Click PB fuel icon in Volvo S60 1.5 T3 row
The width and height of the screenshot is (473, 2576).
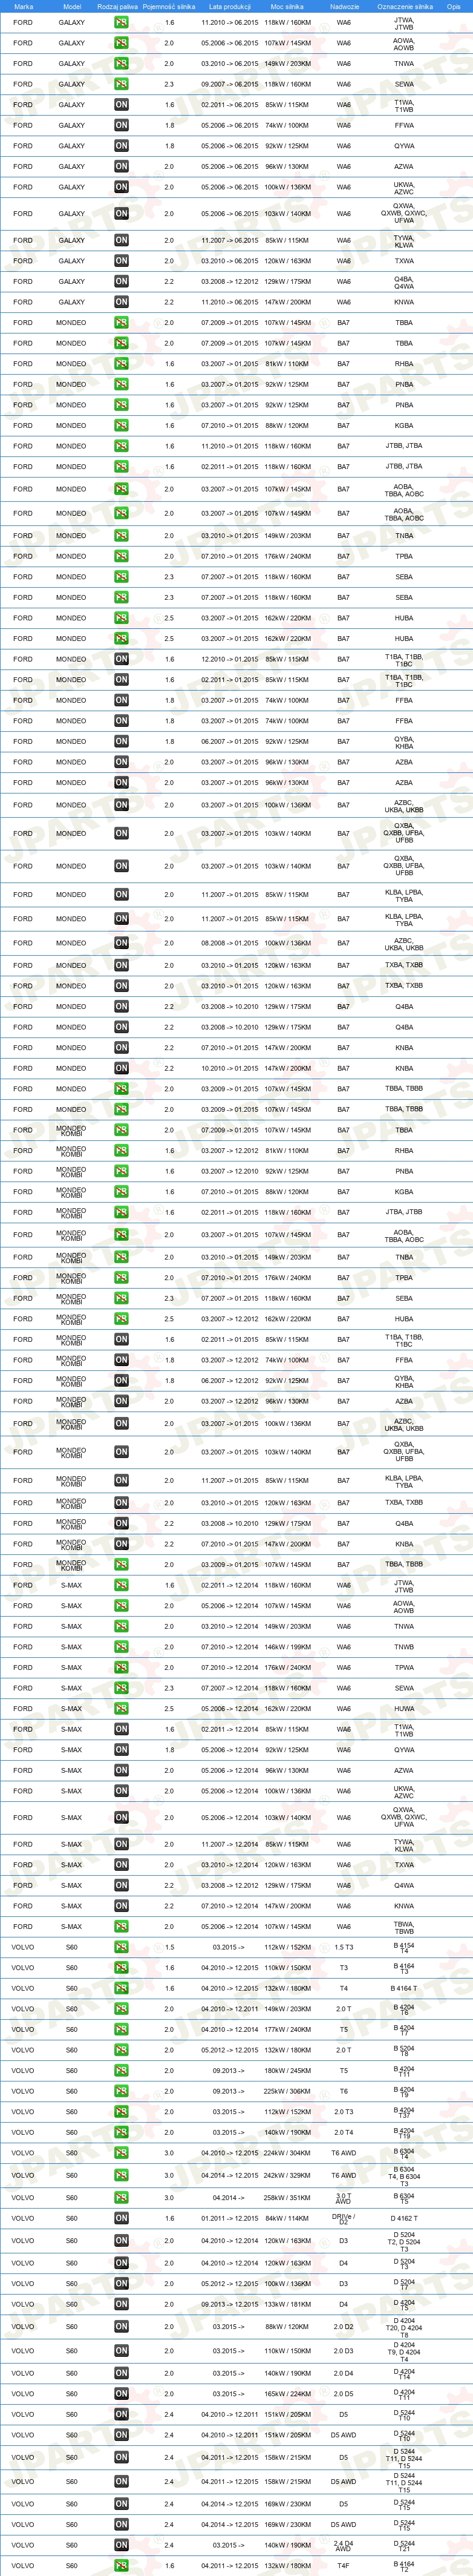[121, 1947]
